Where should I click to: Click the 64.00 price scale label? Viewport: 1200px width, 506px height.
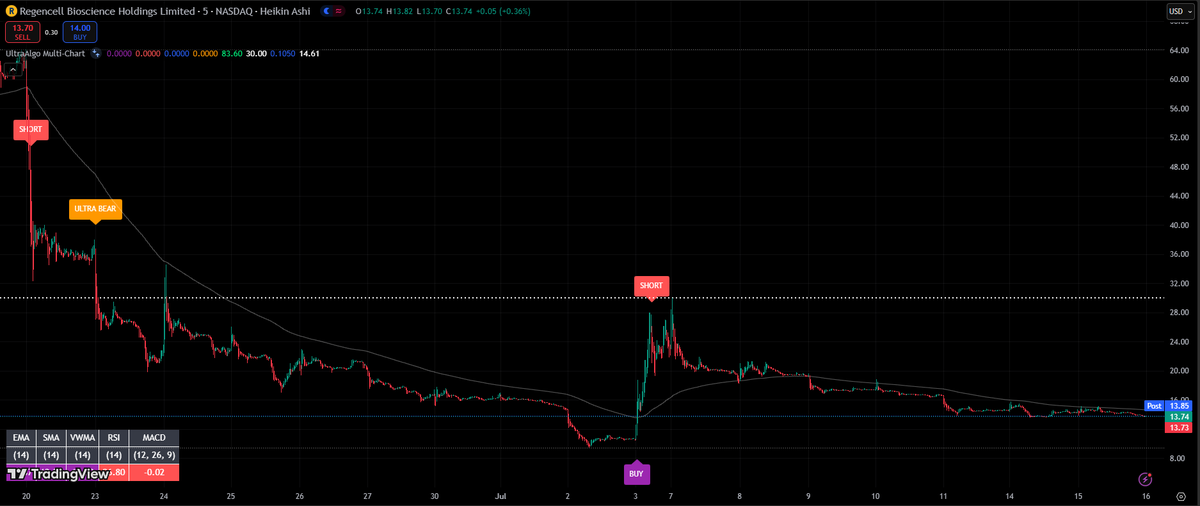1178,50
